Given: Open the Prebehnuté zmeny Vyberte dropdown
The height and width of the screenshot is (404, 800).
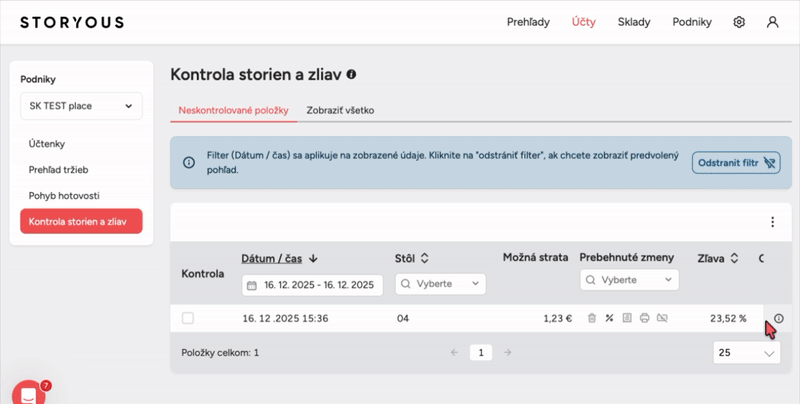Looking at the screenshot, I should 629,280.
